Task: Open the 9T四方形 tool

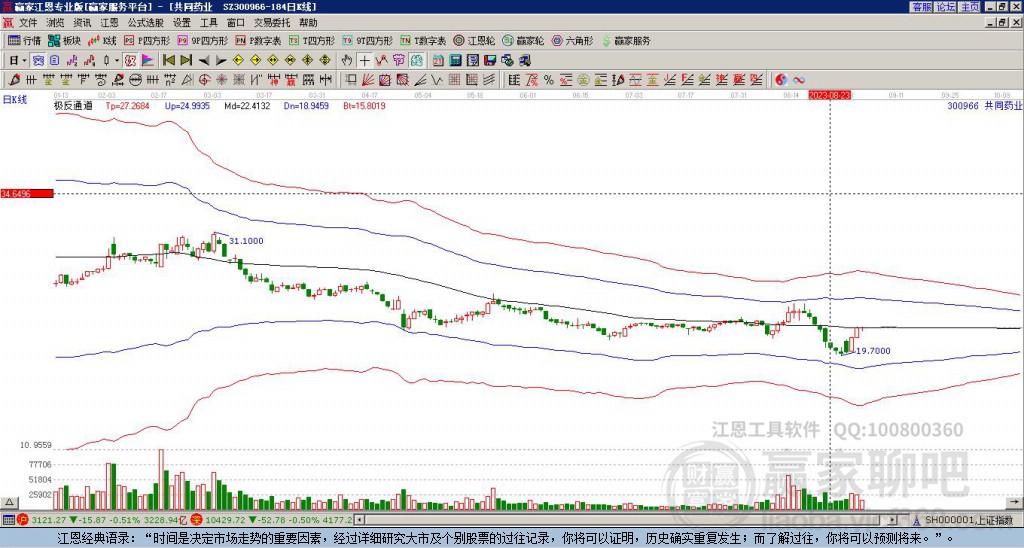Action: pos(367,40)
